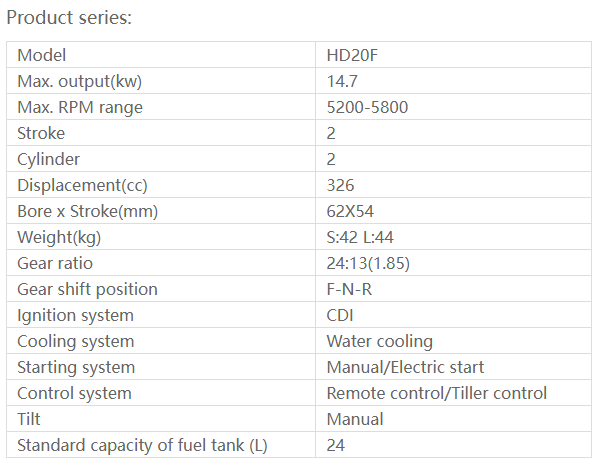Click the 14.7 output value

tap(342, 81)
